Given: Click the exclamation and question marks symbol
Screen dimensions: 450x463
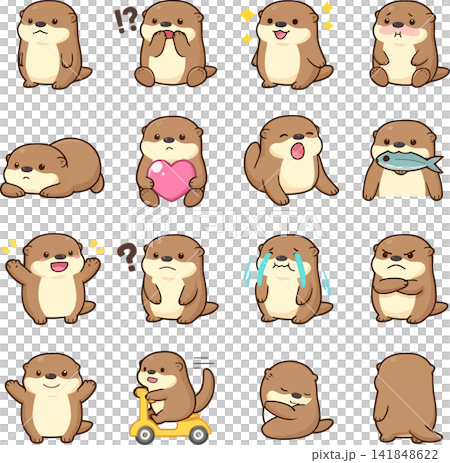Looking at the screenshot, I should click(x=126, y=20).
